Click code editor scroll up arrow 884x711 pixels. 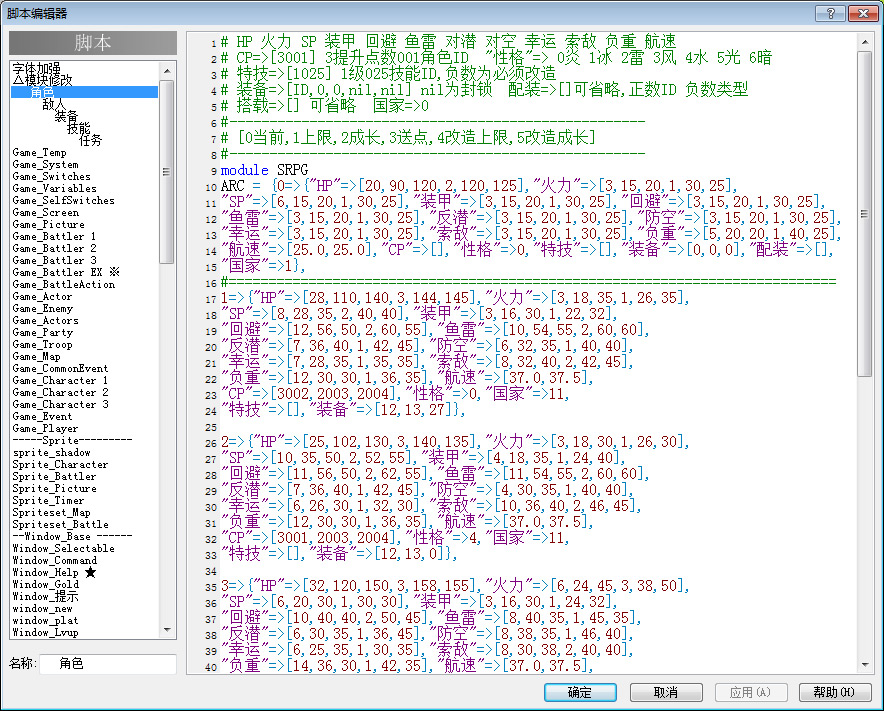tap(865, 42)
